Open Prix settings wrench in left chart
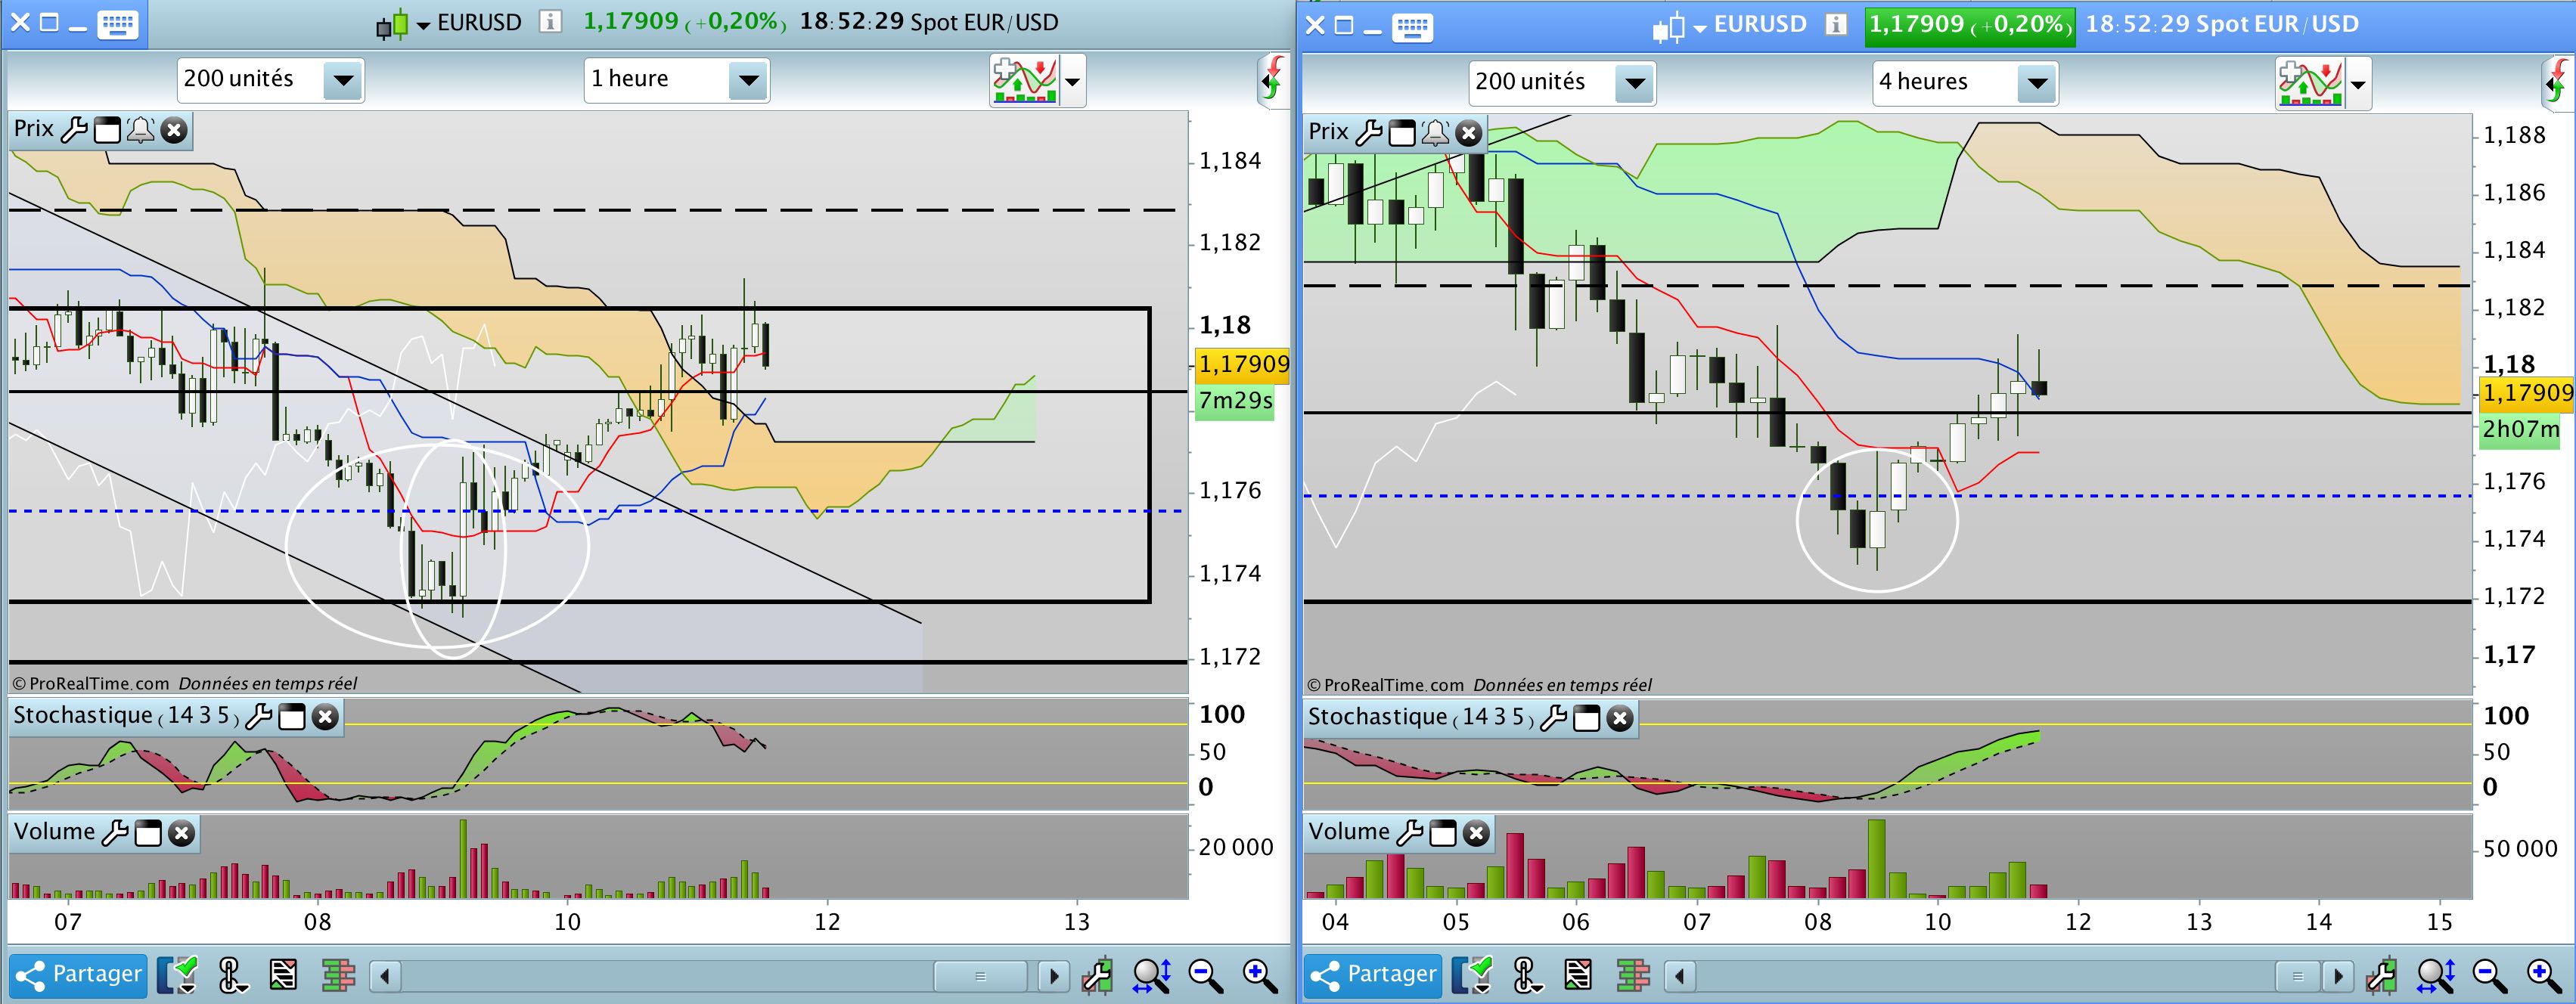The height and width of the screenshot is (1004, 2576). 74,130
